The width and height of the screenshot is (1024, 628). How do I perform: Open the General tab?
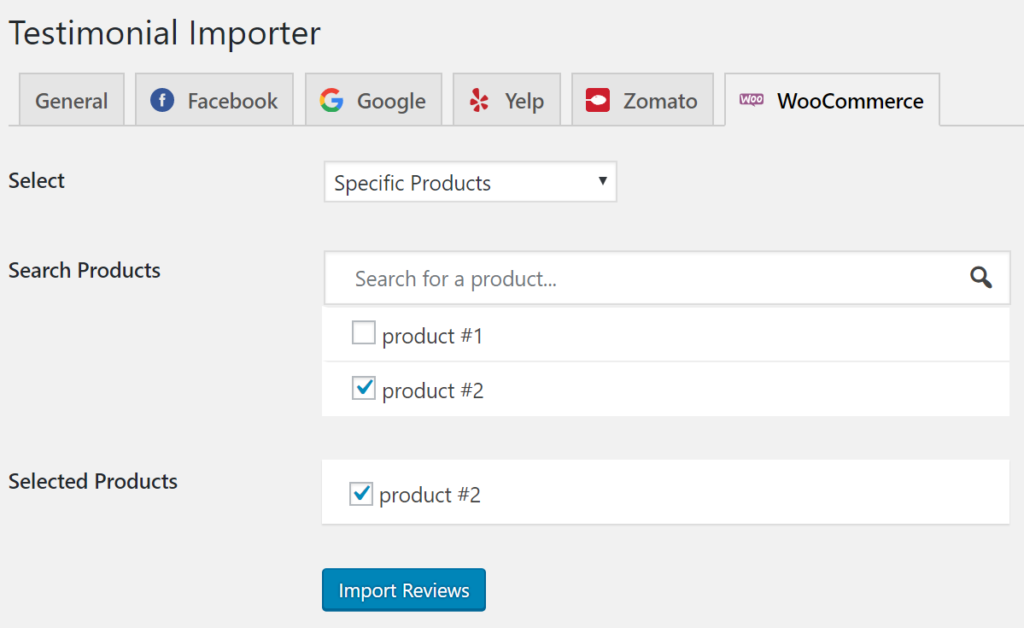72,100
